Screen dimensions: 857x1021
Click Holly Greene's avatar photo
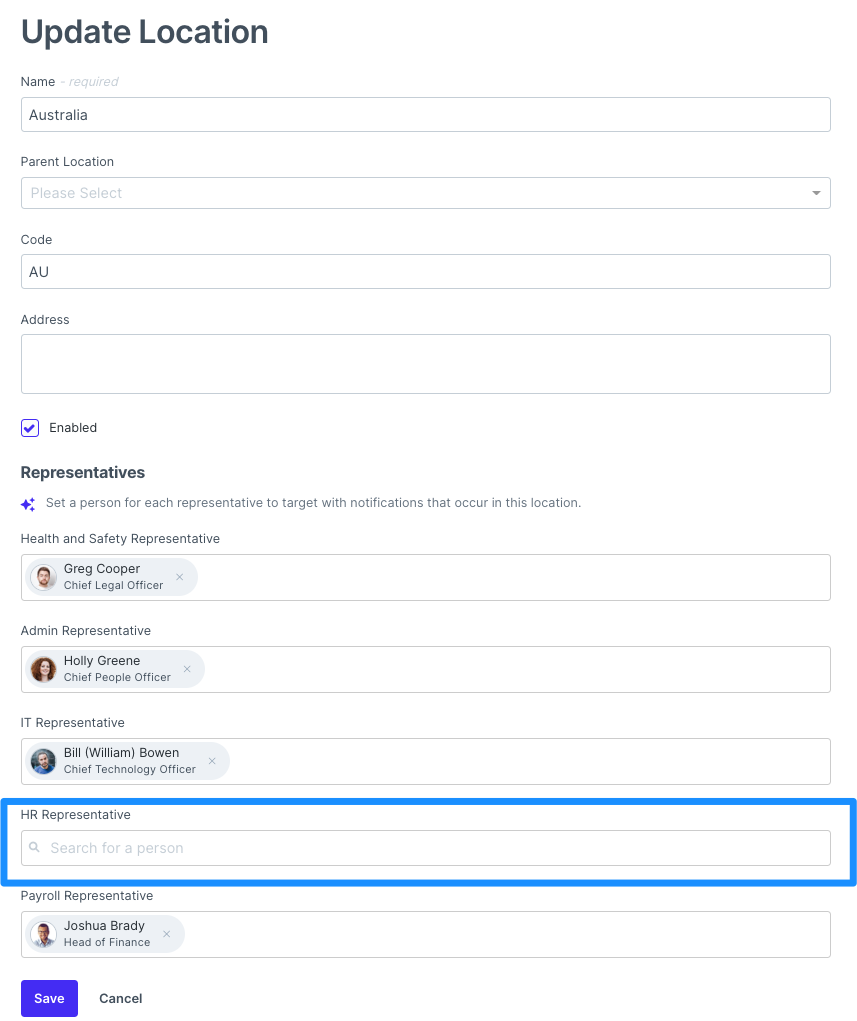[44, 669]
